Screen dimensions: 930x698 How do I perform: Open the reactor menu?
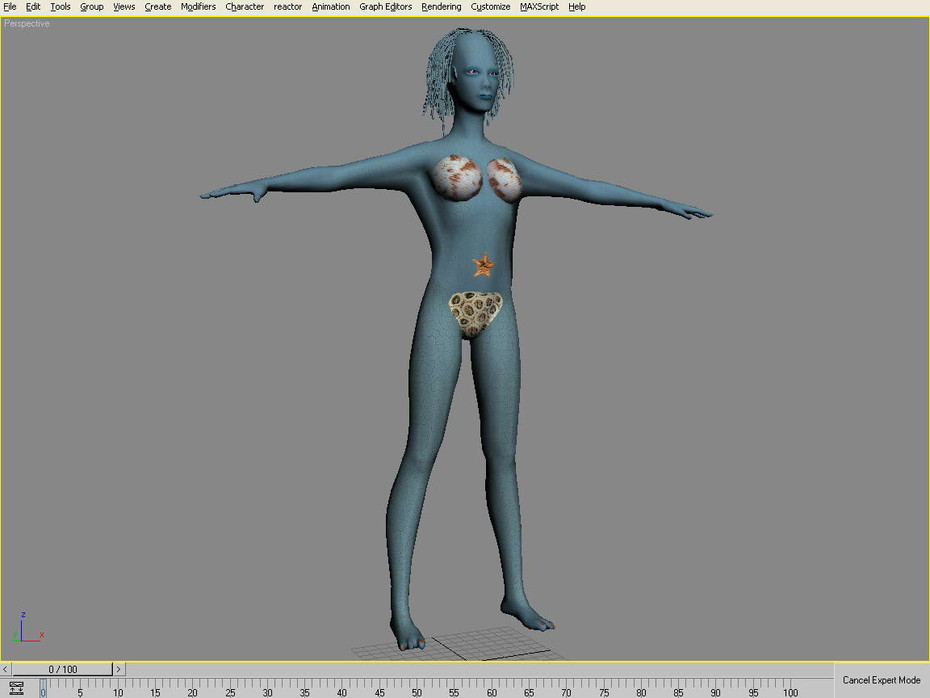[x=288, y=7]
